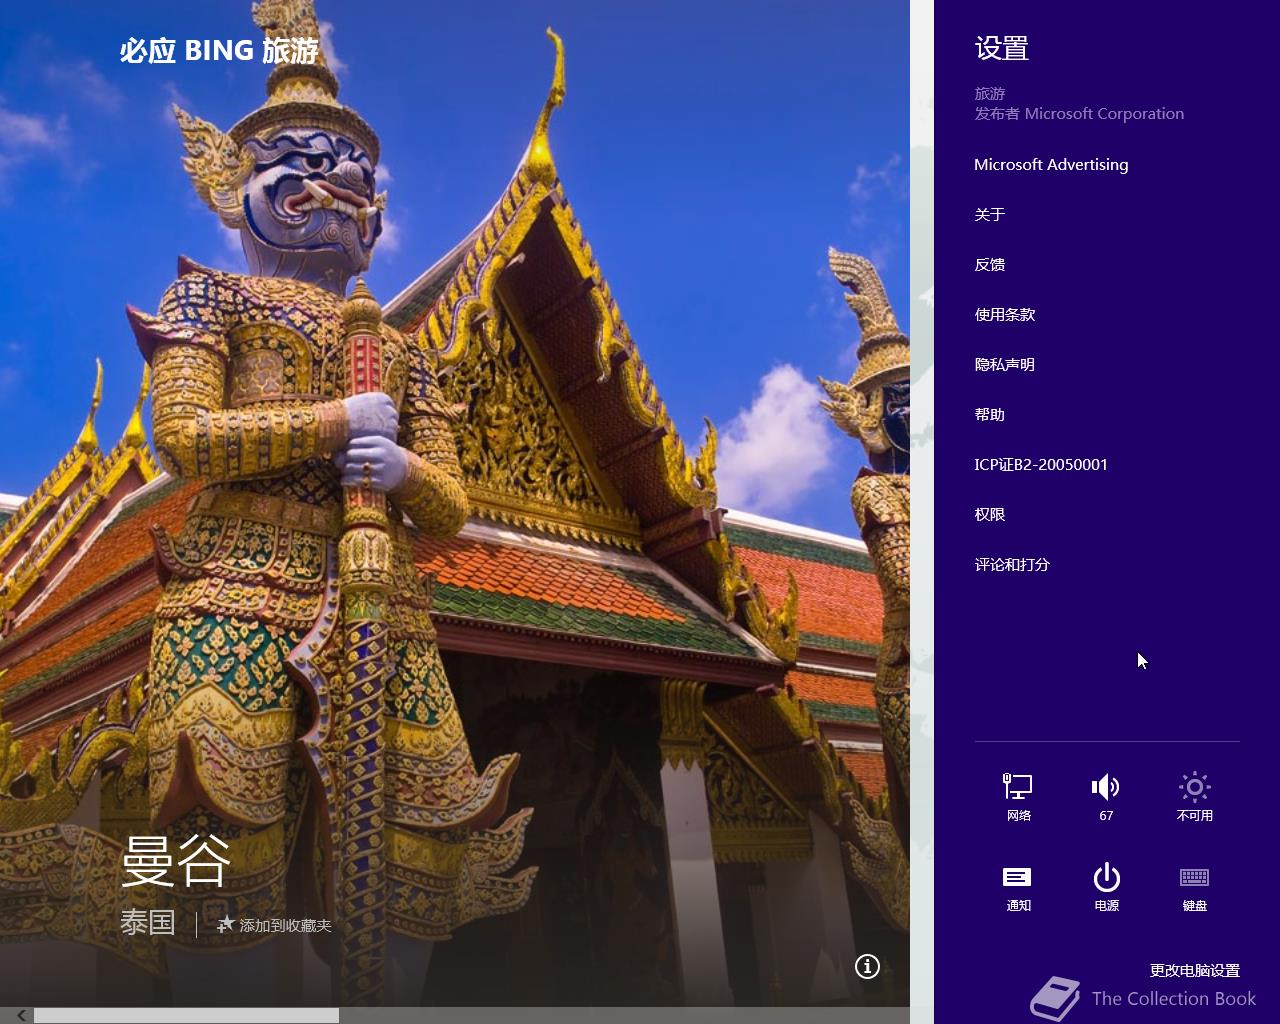Open the 隐私声明 (Privacy statement) entry
This screenshot has width=1280, height=1024.
pyautogui.click(x=1005, y=364)
